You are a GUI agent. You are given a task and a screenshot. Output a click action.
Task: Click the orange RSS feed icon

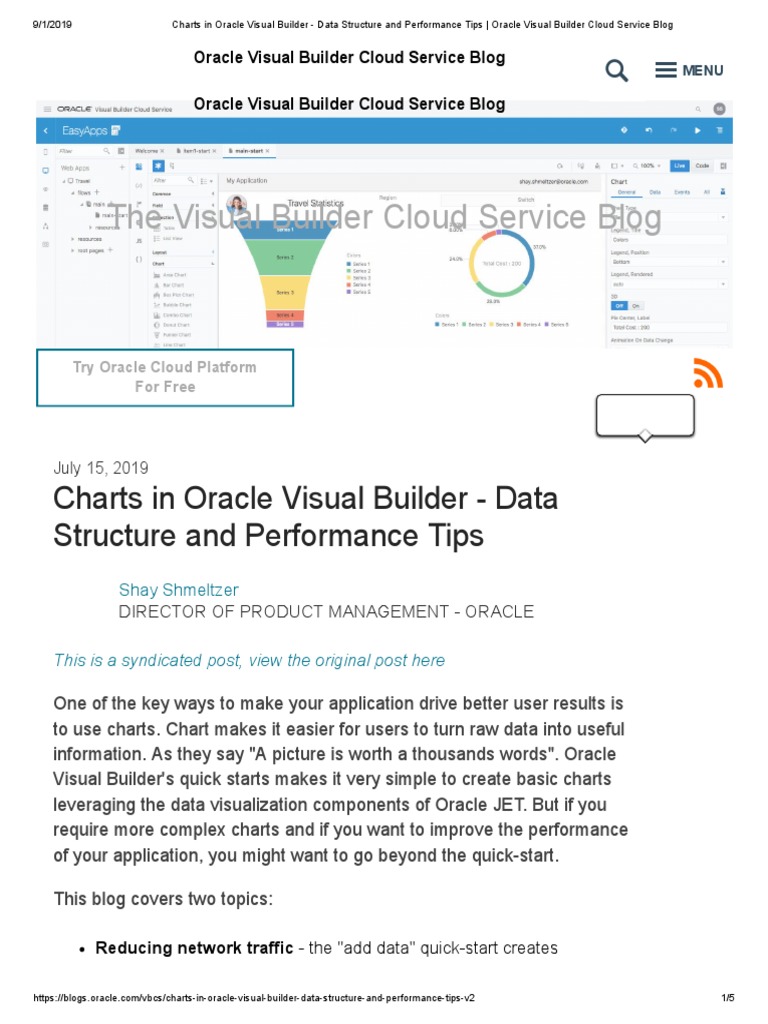[707, 372]
